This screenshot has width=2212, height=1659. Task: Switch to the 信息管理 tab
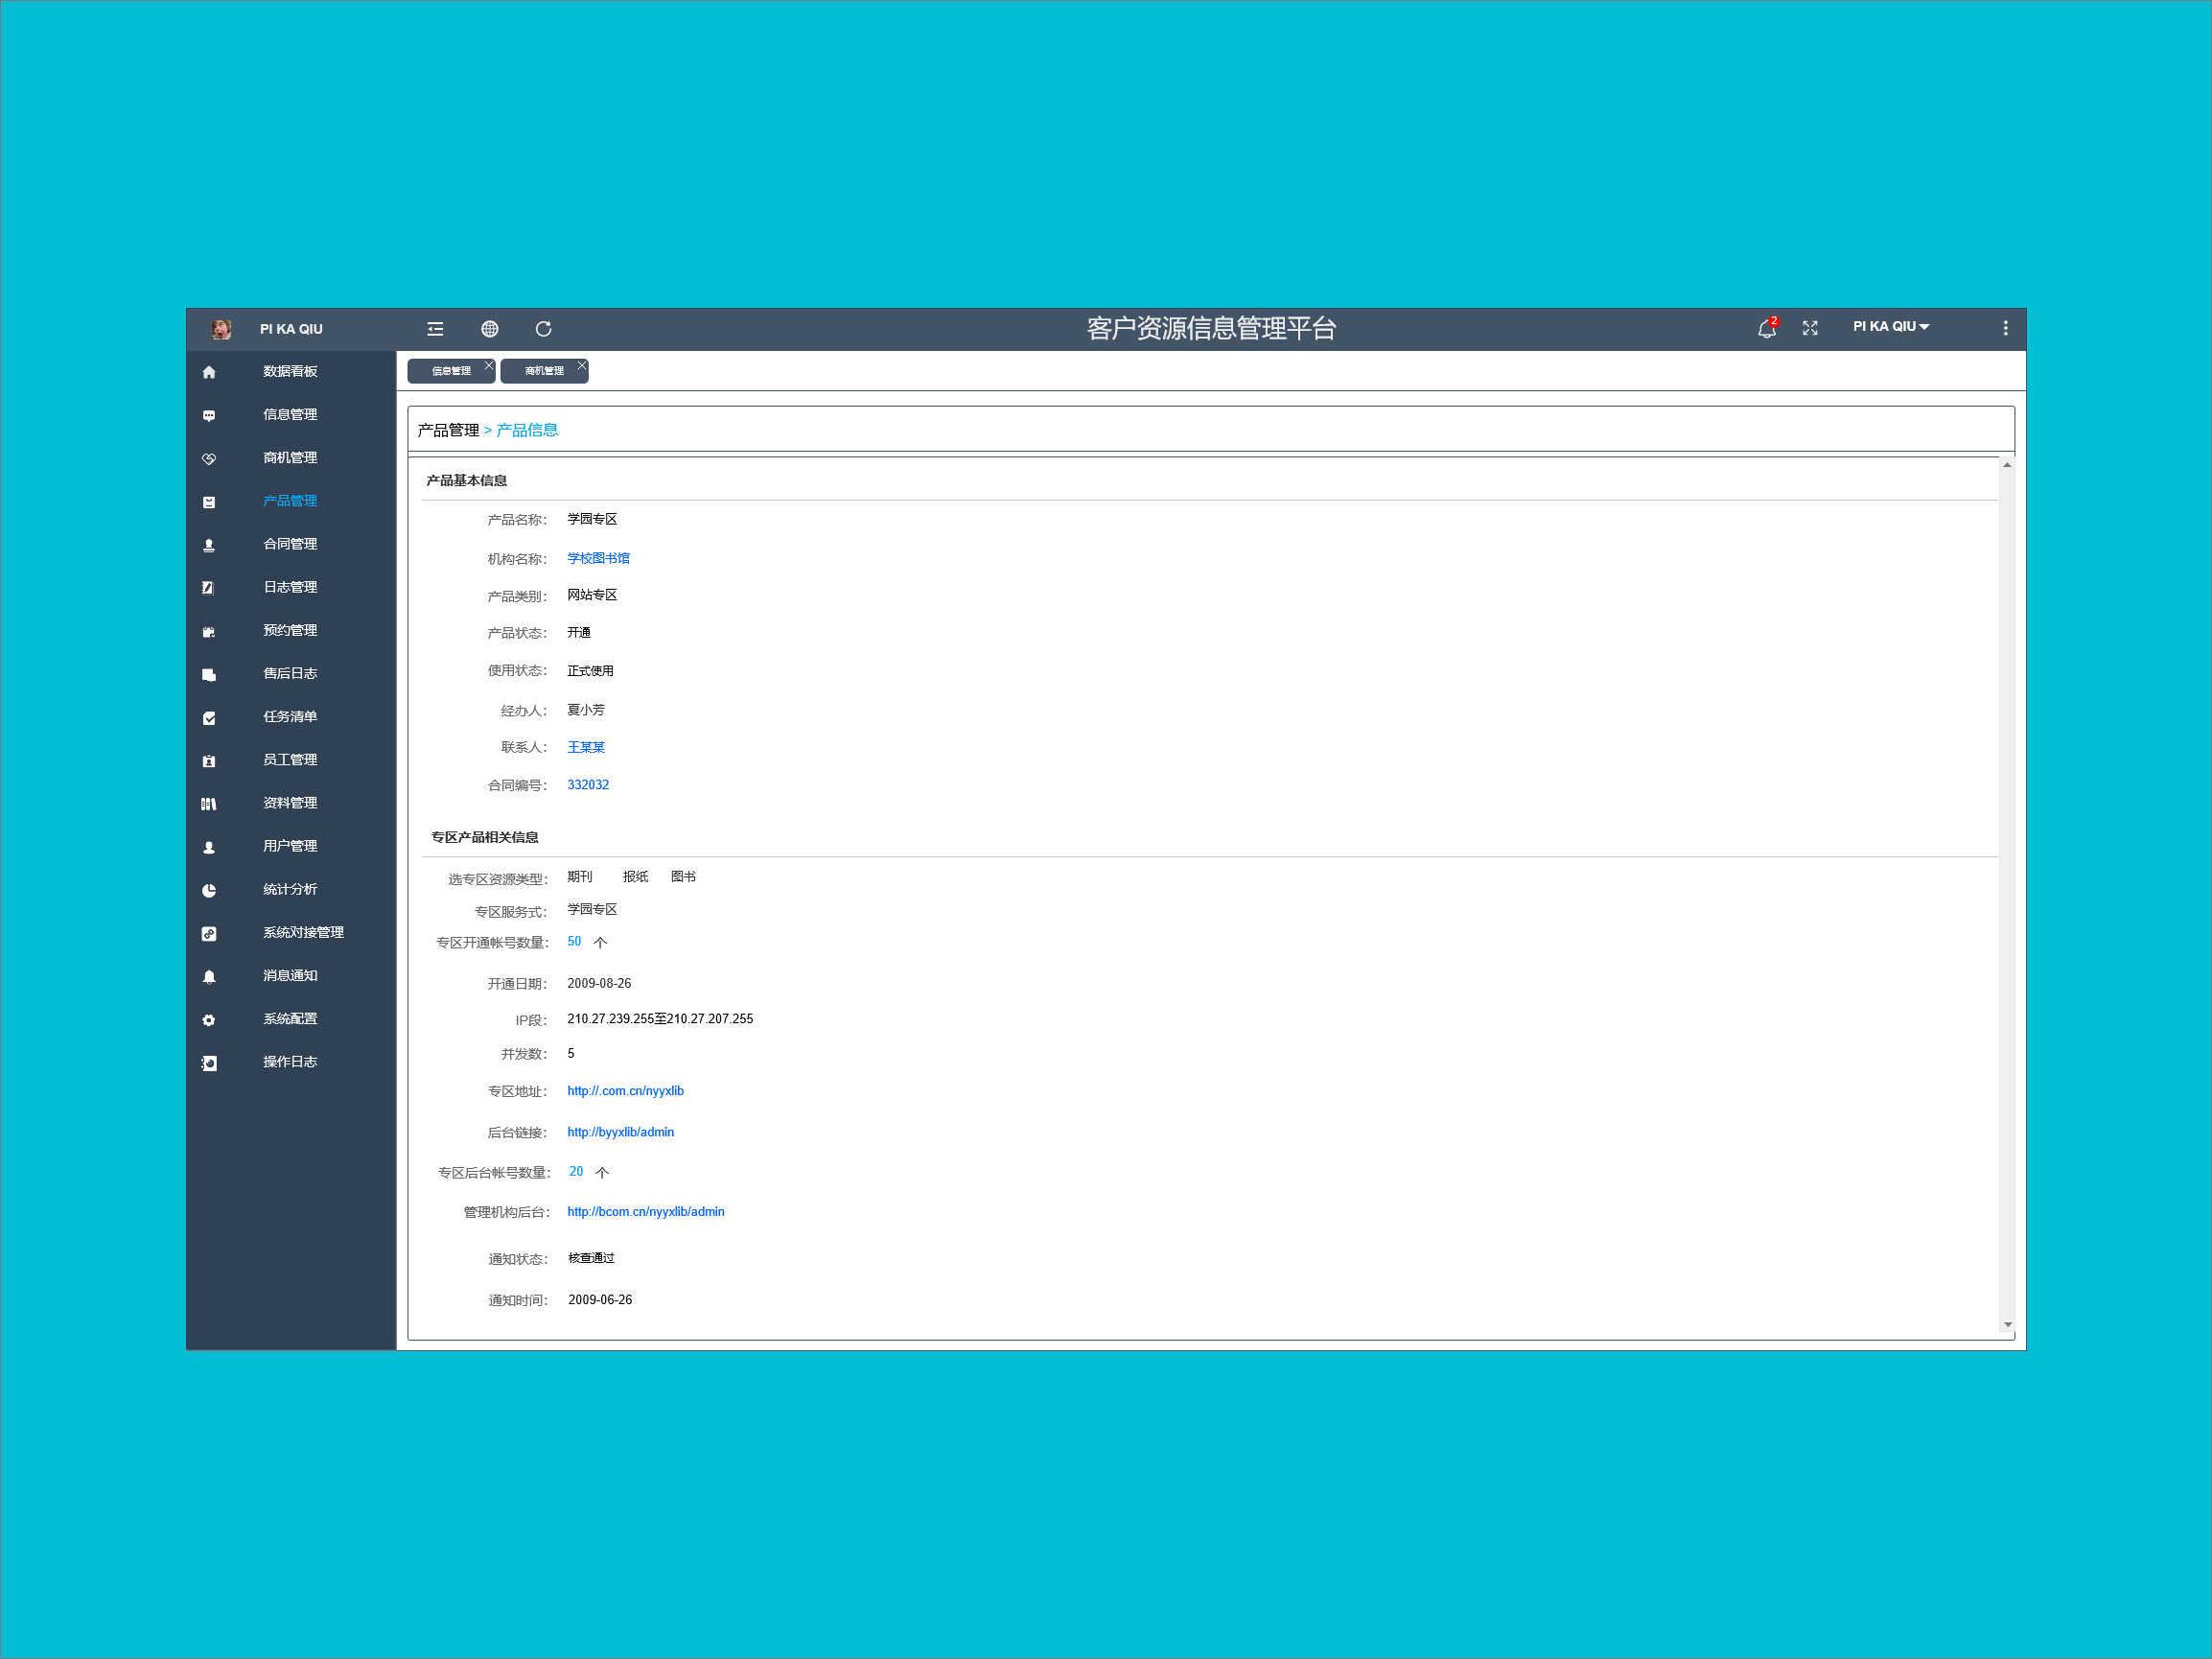(x=451, y=371)
